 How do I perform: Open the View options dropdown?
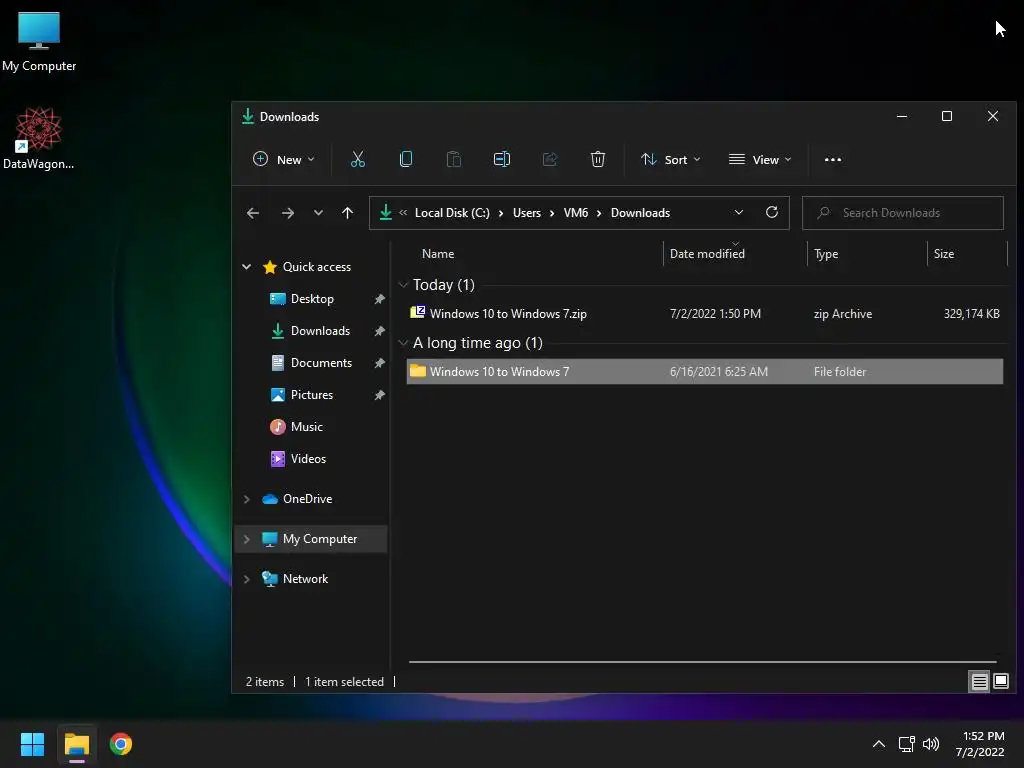pos(760,159)
